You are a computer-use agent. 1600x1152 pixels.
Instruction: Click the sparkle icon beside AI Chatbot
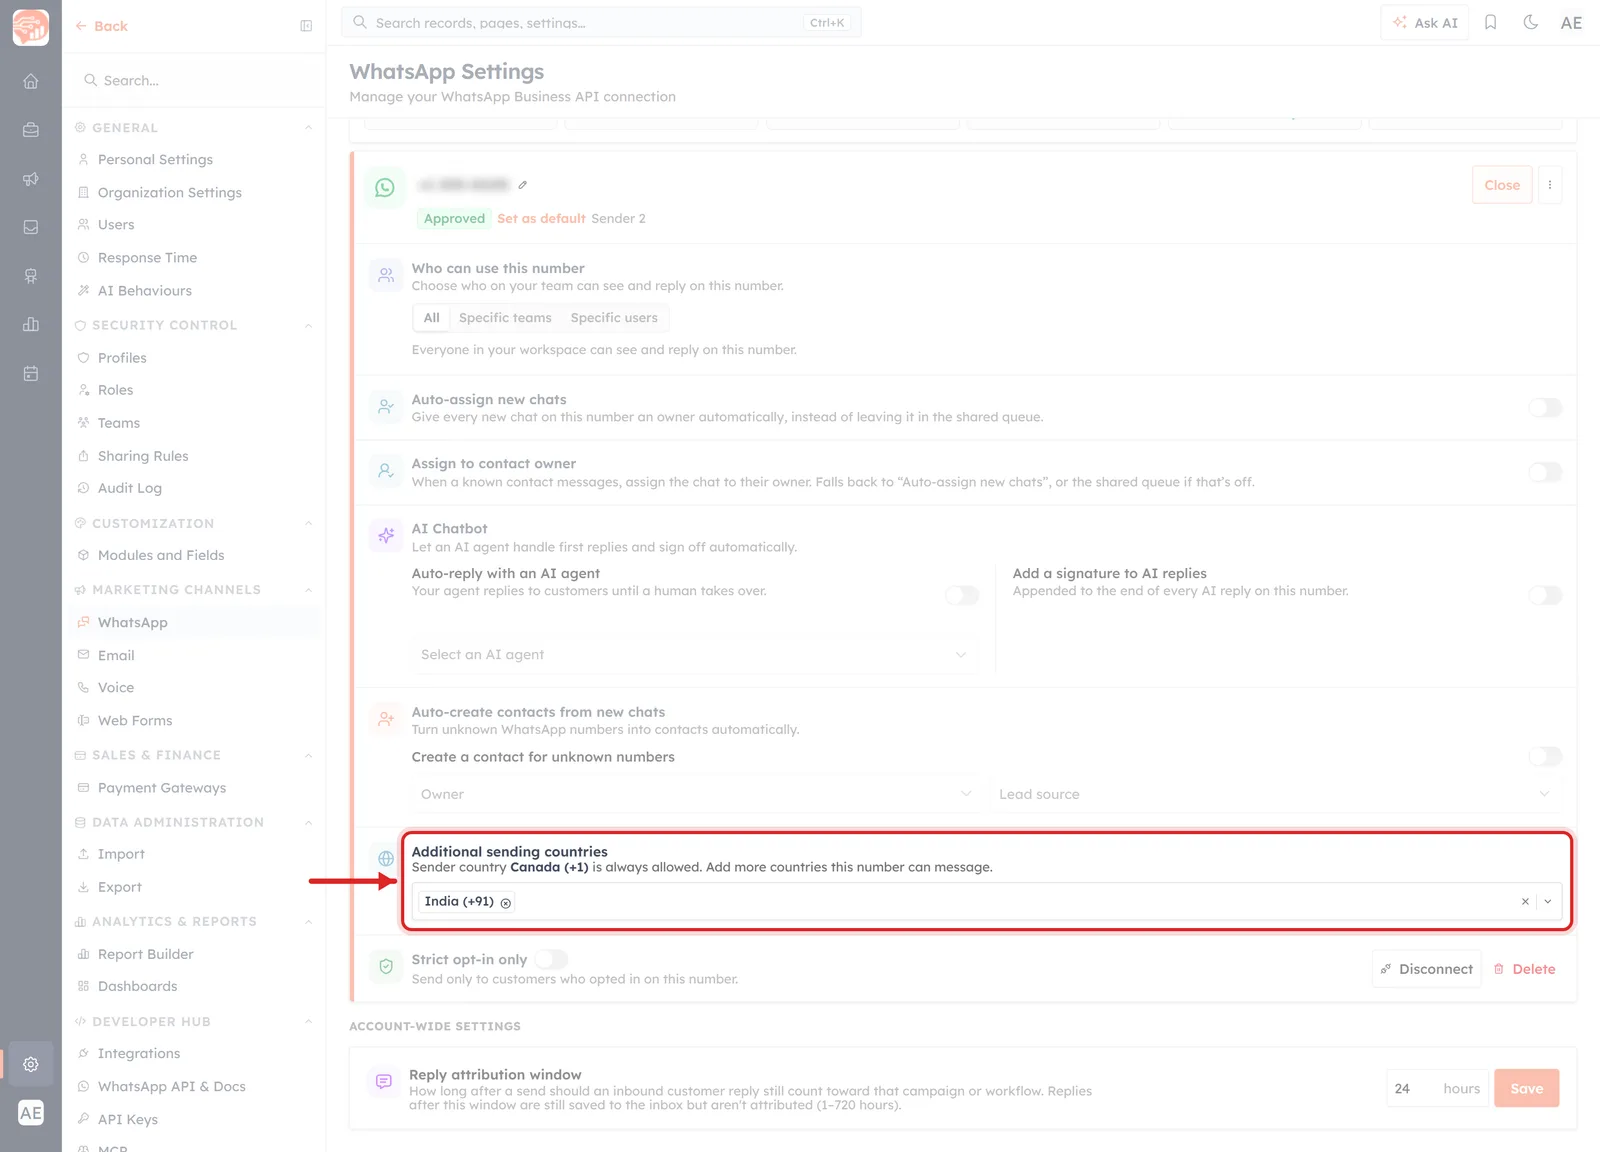point(386,535)
